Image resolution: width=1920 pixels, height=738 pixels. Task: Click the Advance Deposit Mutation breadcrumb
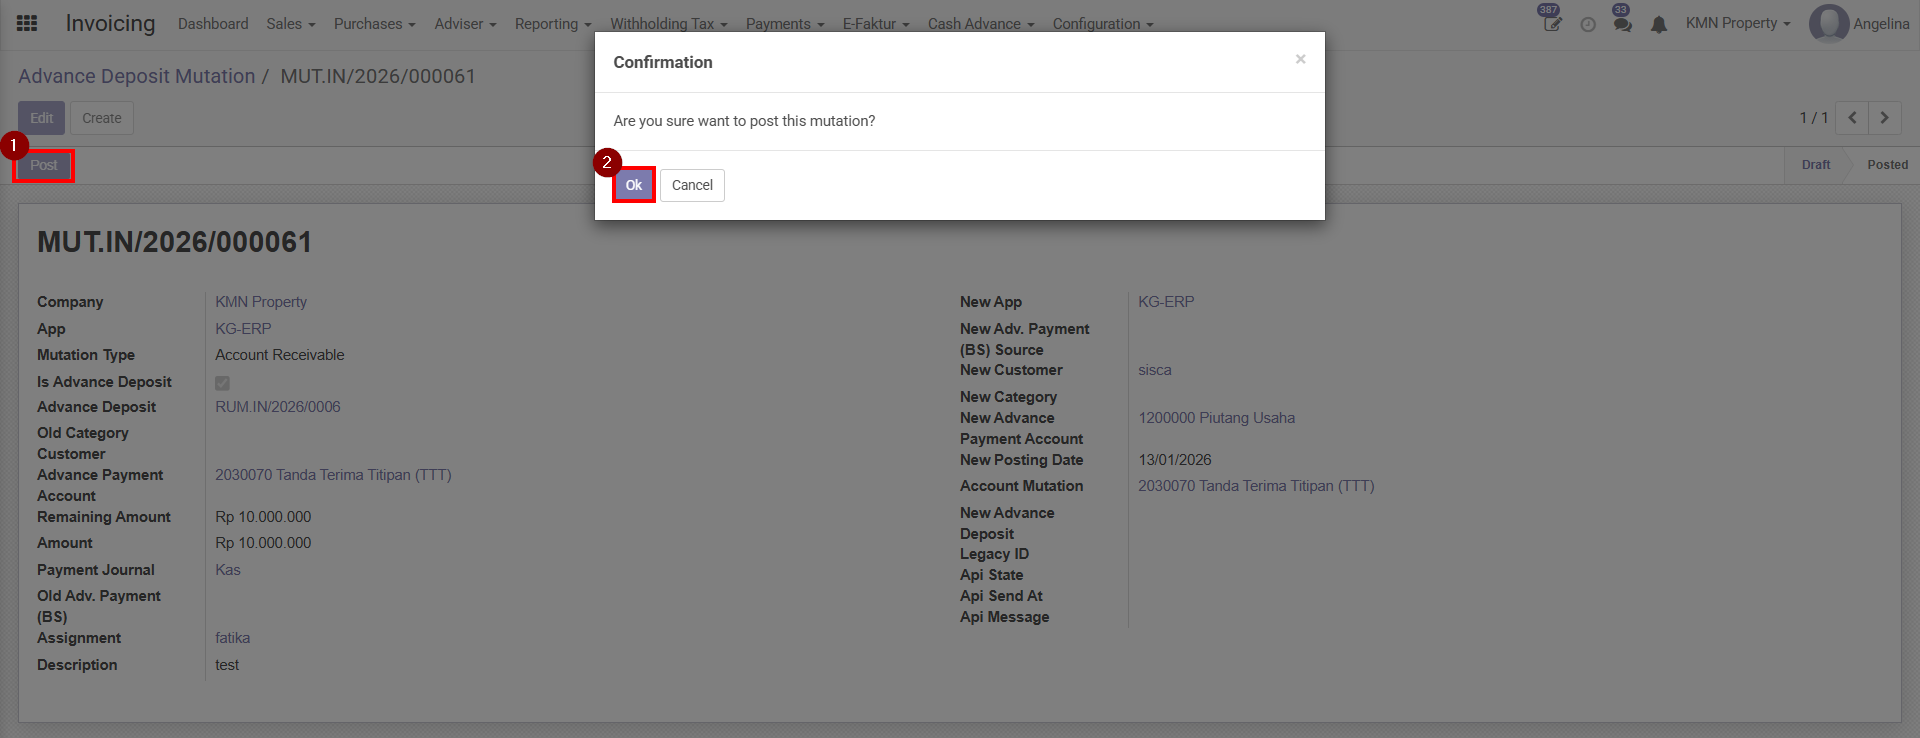pos(137,76)
